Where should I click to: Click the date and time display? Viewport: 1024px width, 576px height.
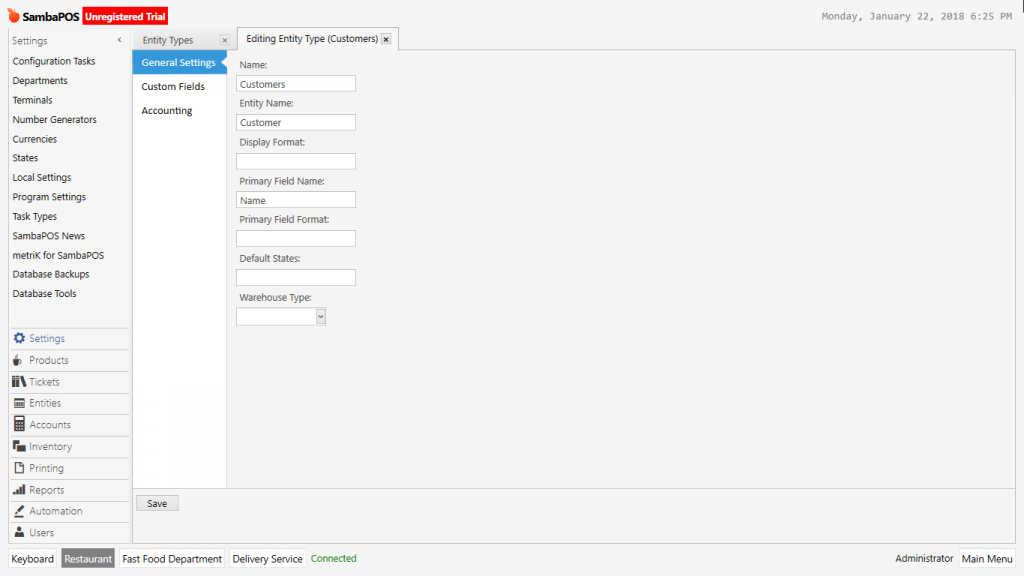916,16
